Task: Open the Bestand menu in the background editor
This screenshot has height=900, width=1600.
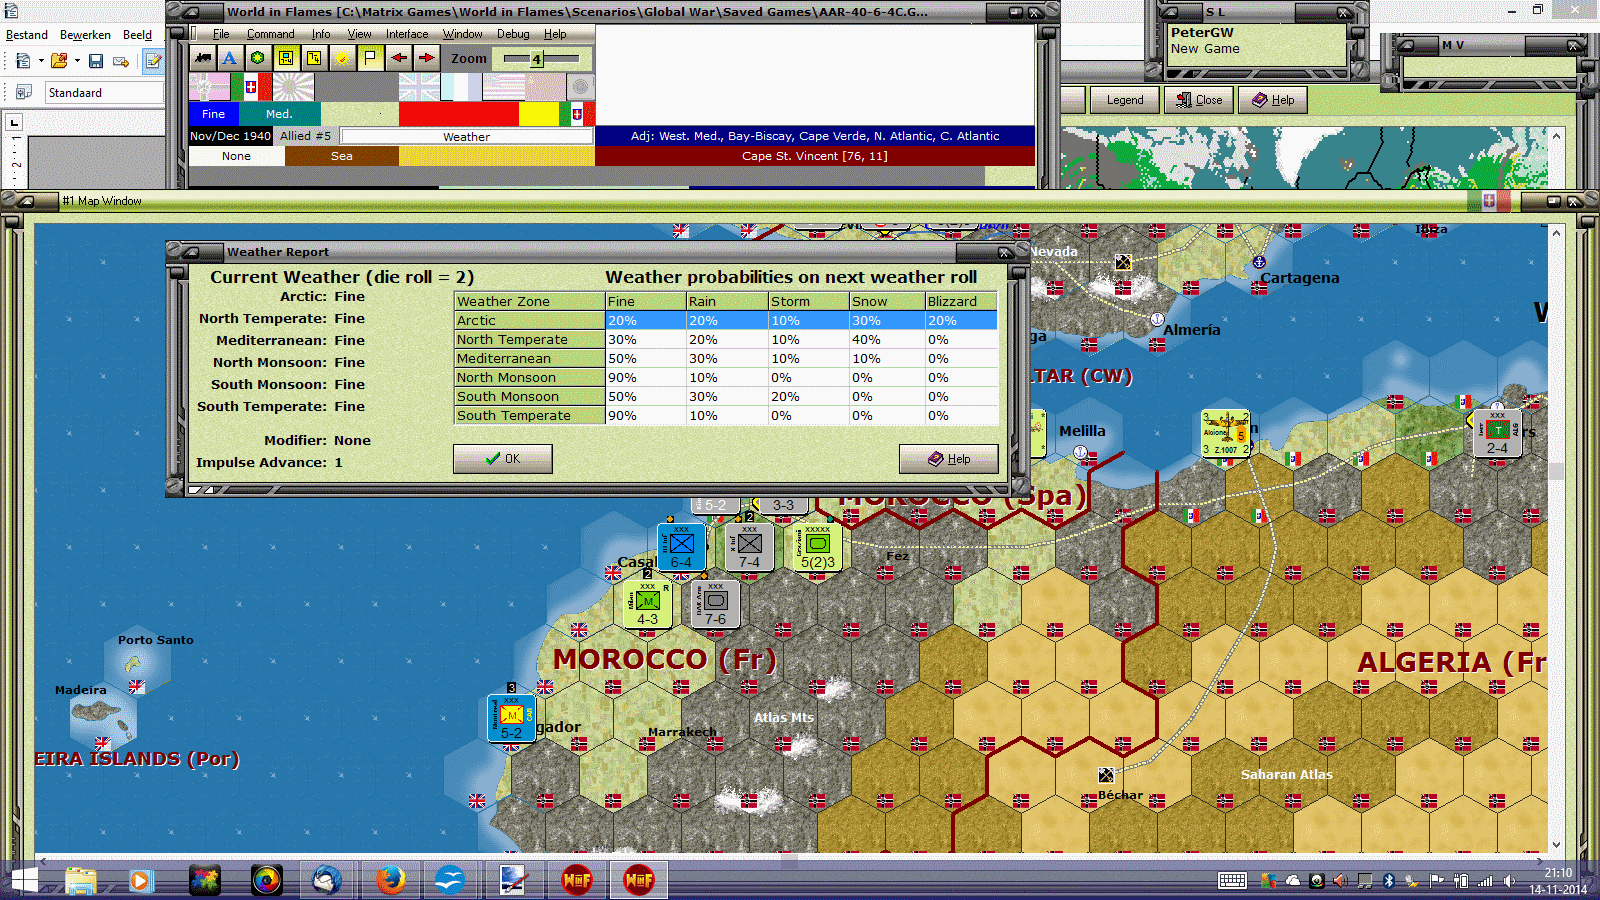Action: tap(27, 35)
